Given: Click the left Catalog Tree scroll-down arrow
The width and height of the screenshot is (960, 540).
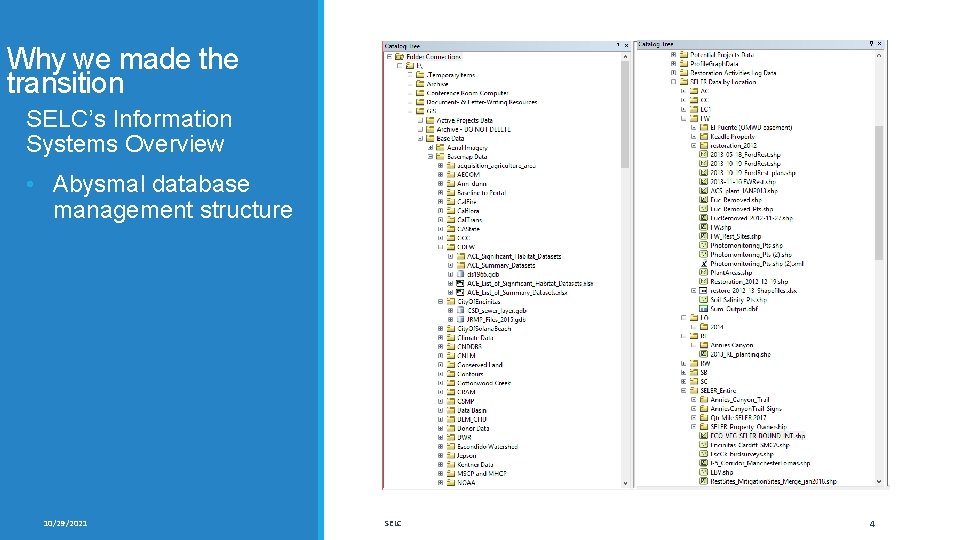Looking at the screenshot, I should (625, 483).
